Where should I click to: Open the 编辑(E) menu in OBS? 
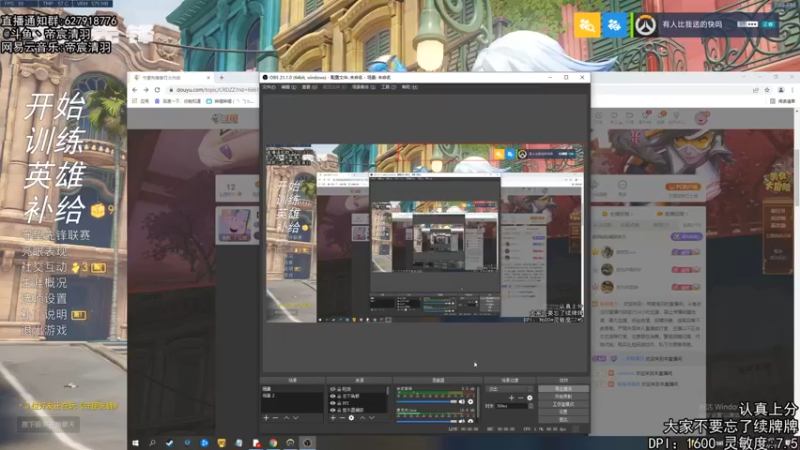tap(288, 87)
